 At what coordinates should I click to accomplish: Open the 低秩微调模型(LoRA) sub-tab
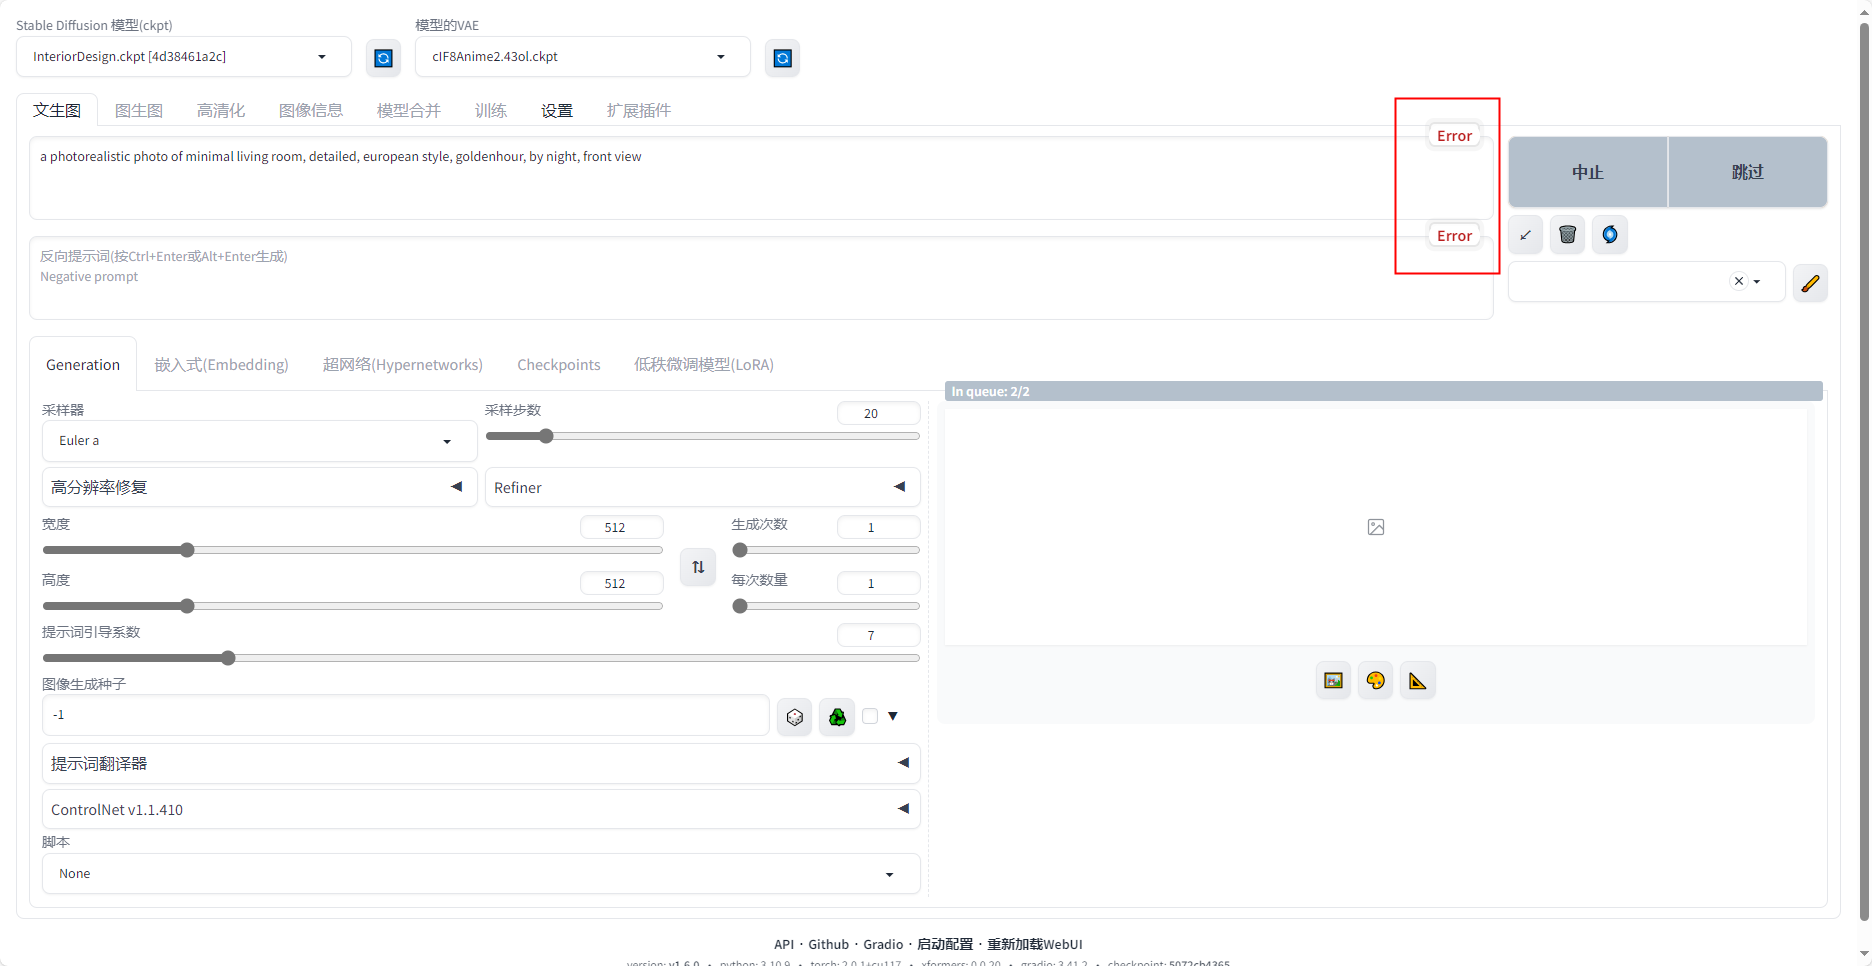pos(704,364)
